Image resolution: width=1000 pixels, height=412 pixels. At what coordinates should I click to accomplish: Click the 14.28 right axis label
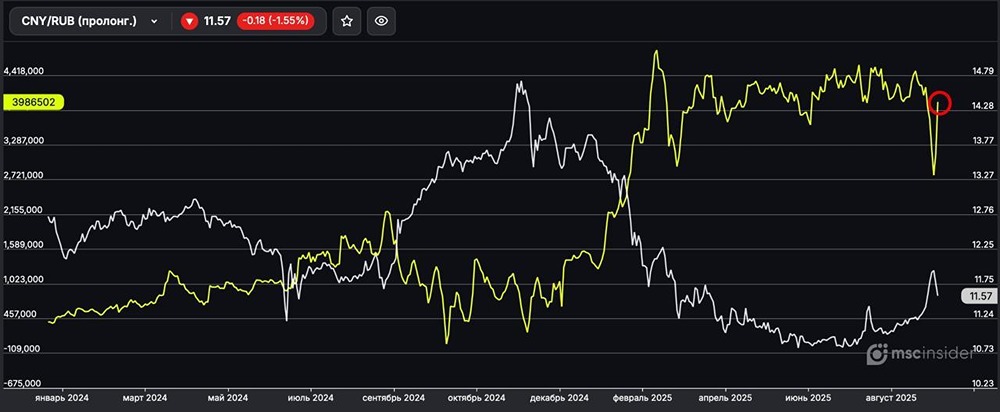pos(982,106)
